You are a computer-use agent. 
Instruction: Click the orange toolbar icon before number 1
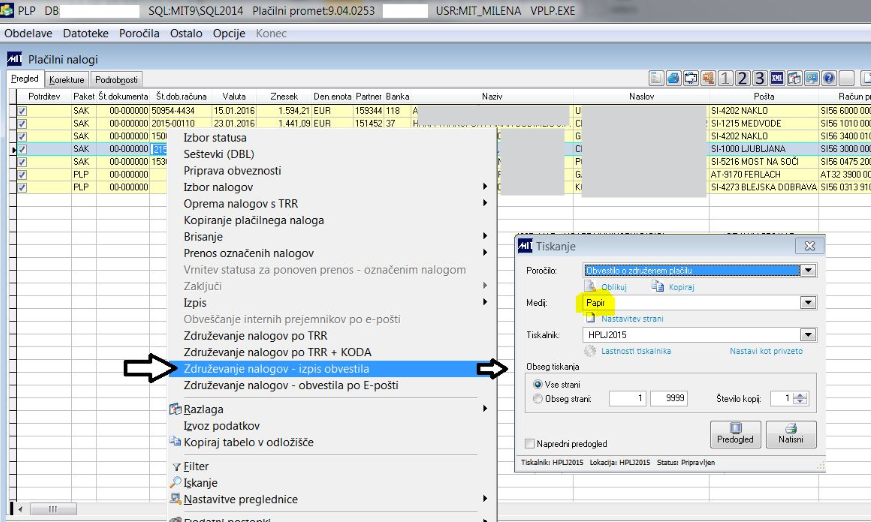click(x=708, y=78)
